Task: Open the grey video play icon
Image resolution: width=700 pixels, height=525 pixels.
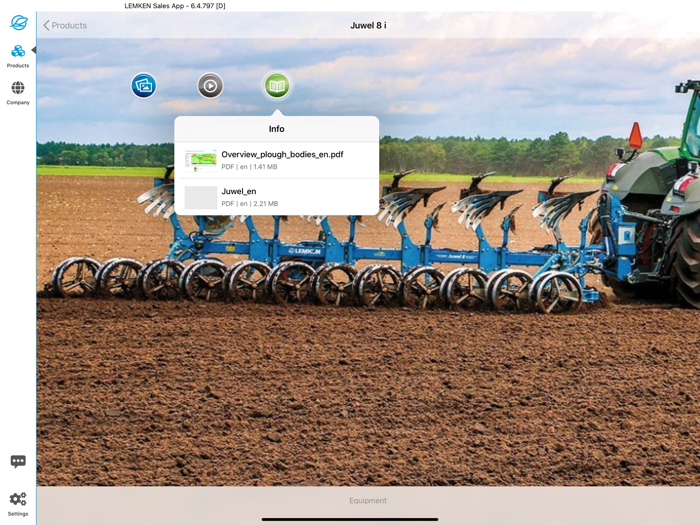Action: point(210,85)
